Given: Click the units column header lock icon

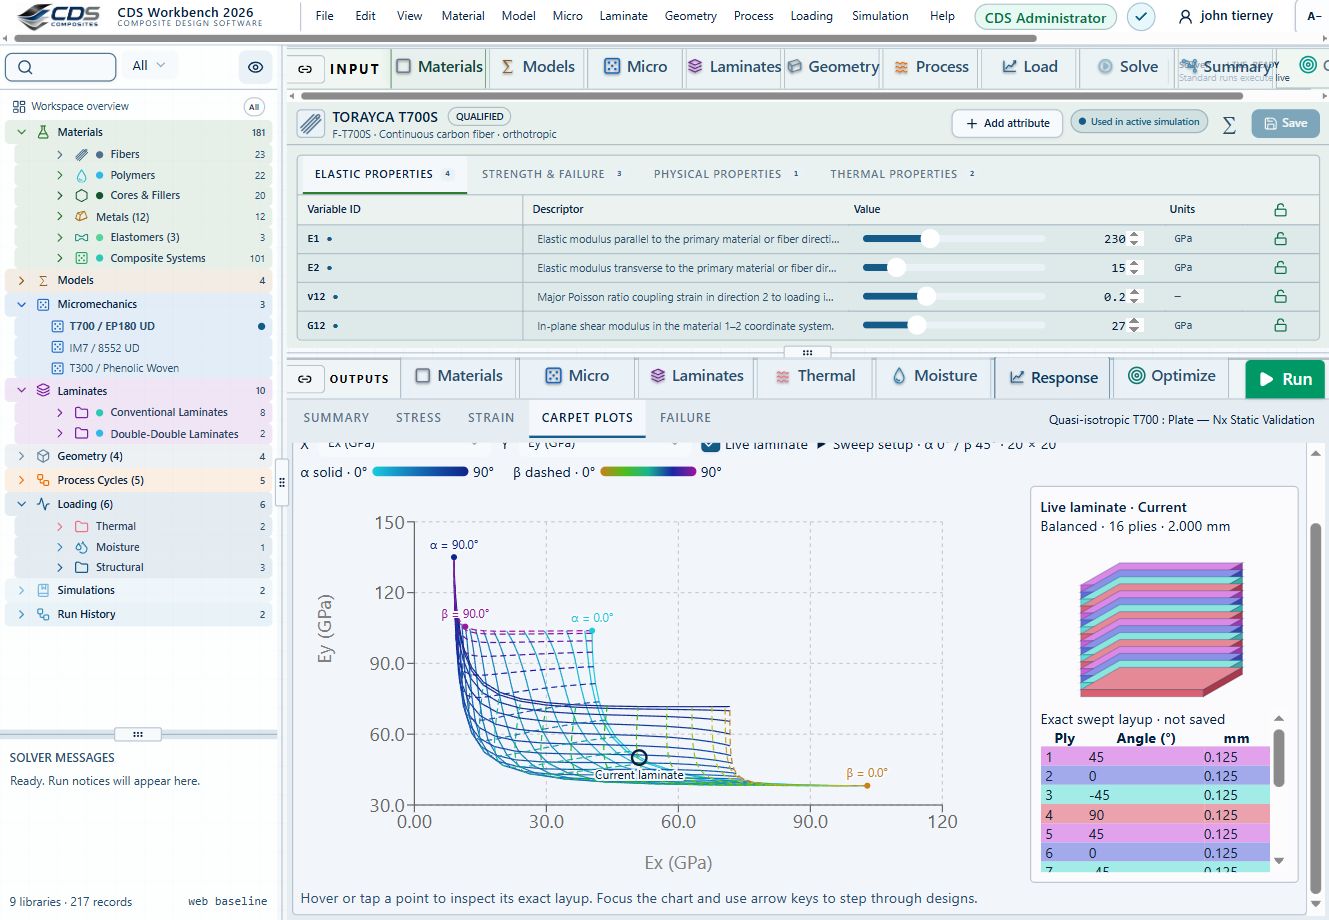Looking at the screenshot, I should click(x=1280, y=210).
